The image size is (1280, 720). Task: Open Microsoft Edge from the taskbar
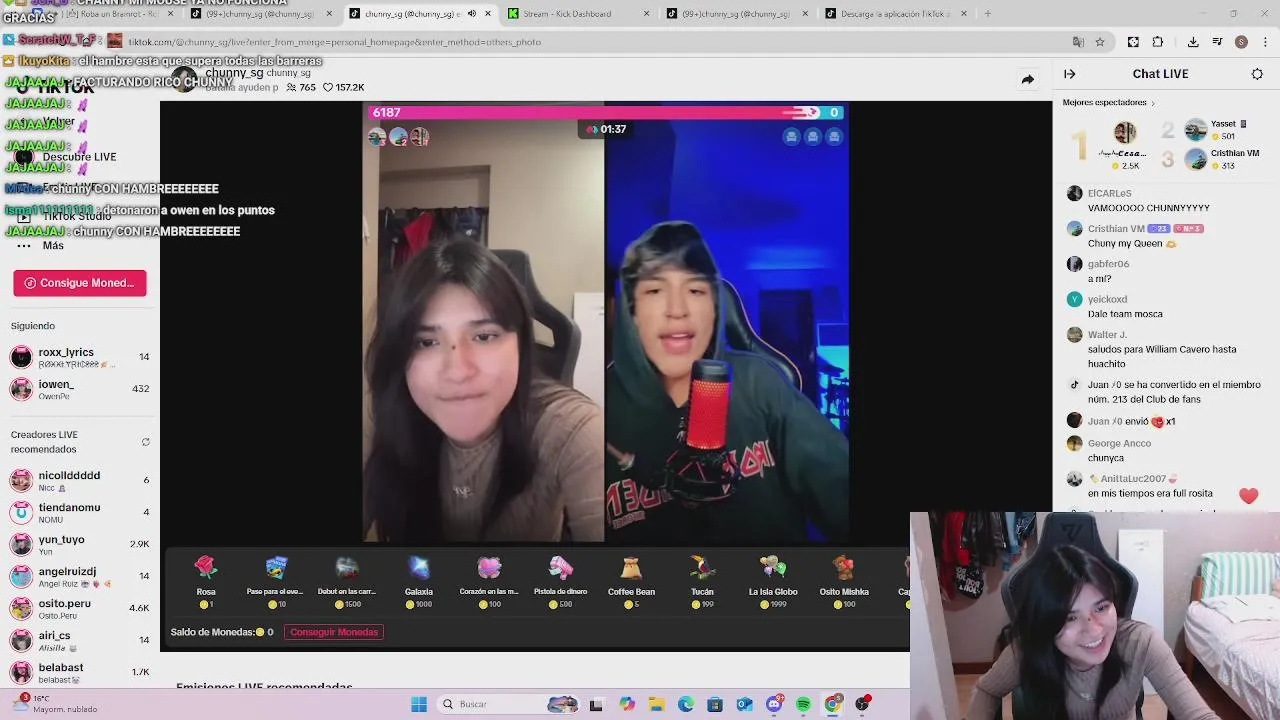tap(685, 704)
